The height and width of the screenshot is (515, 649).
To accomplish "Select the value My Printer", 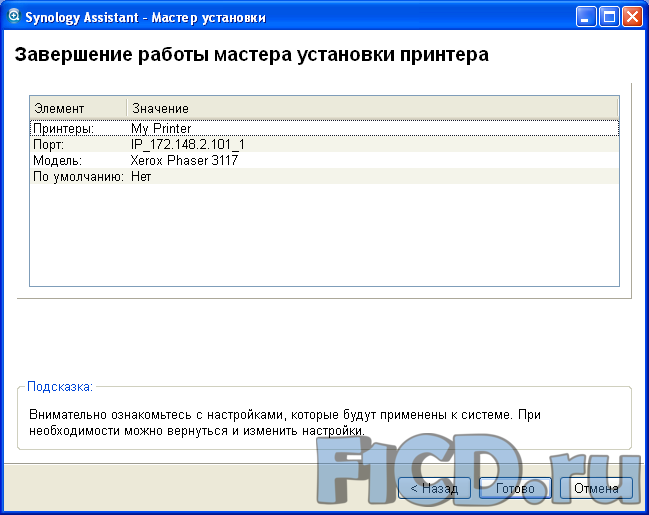I will 161,128.
